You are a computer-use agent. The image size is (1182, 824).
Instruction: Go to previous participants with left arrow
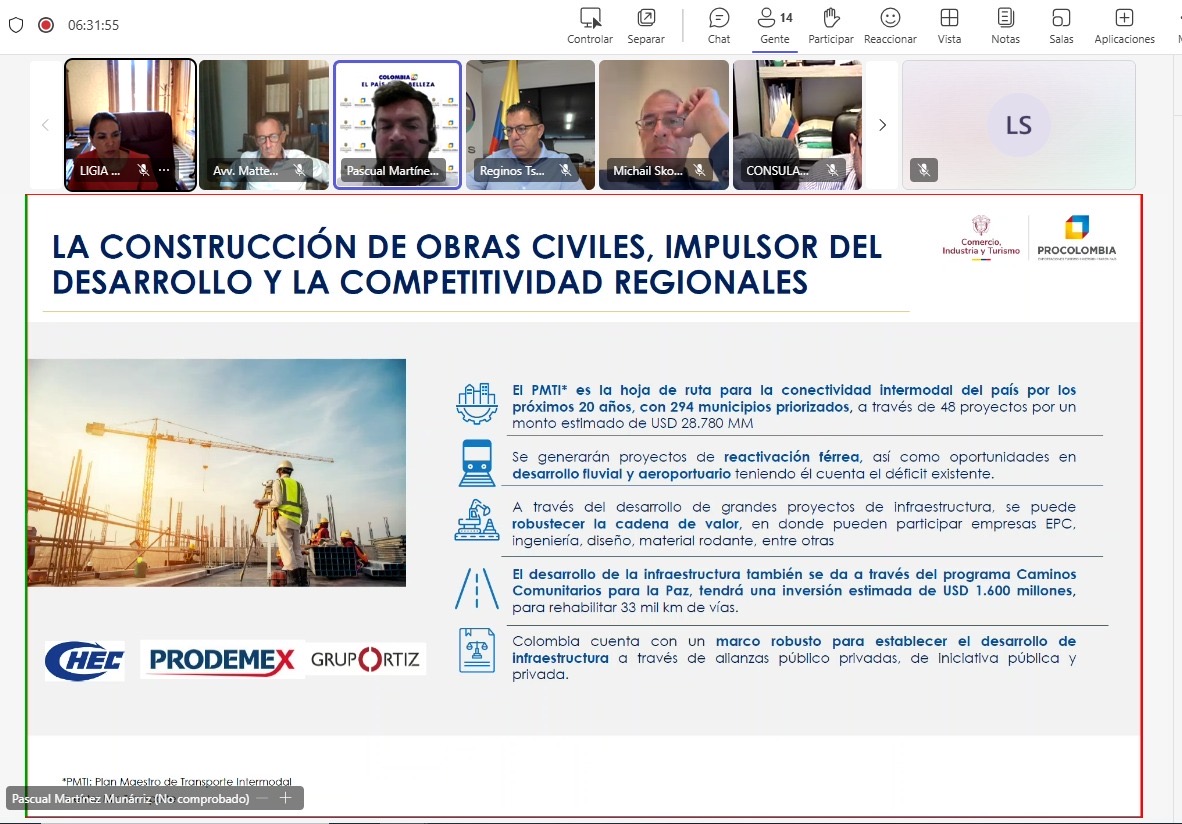(45, 125)
